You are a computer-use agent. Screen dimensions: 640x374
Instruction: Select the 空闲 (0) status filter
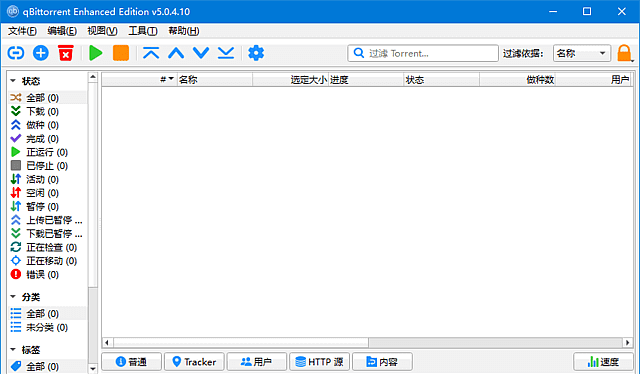(47, 193)
